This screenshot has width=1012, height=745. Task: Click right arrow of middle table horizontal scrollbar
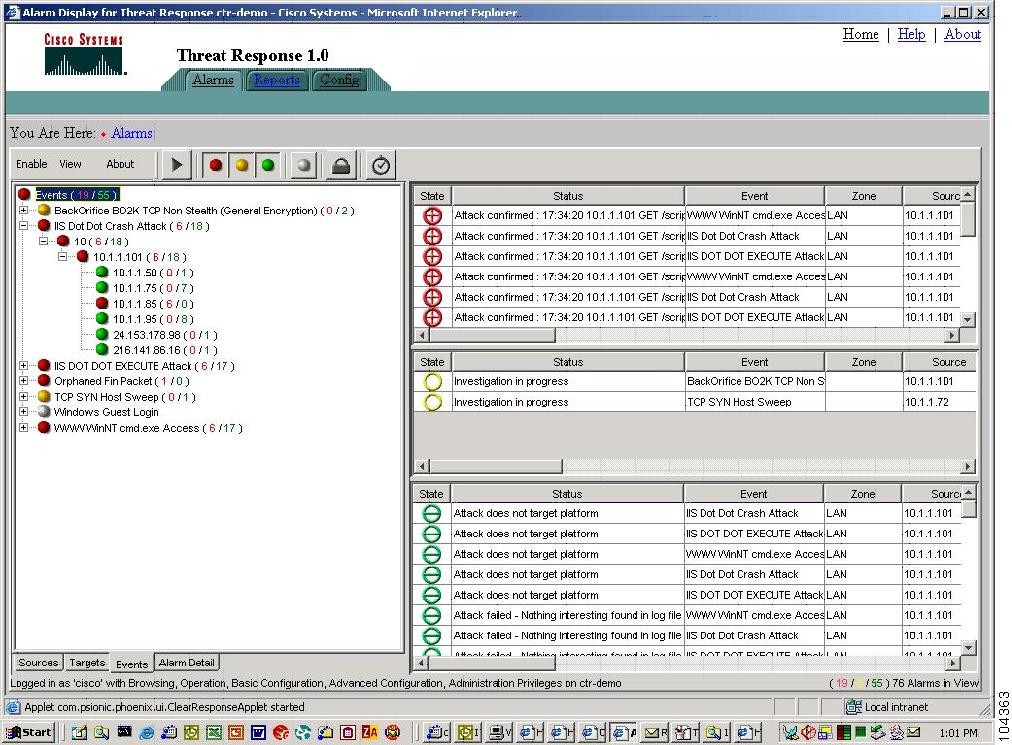967,466
